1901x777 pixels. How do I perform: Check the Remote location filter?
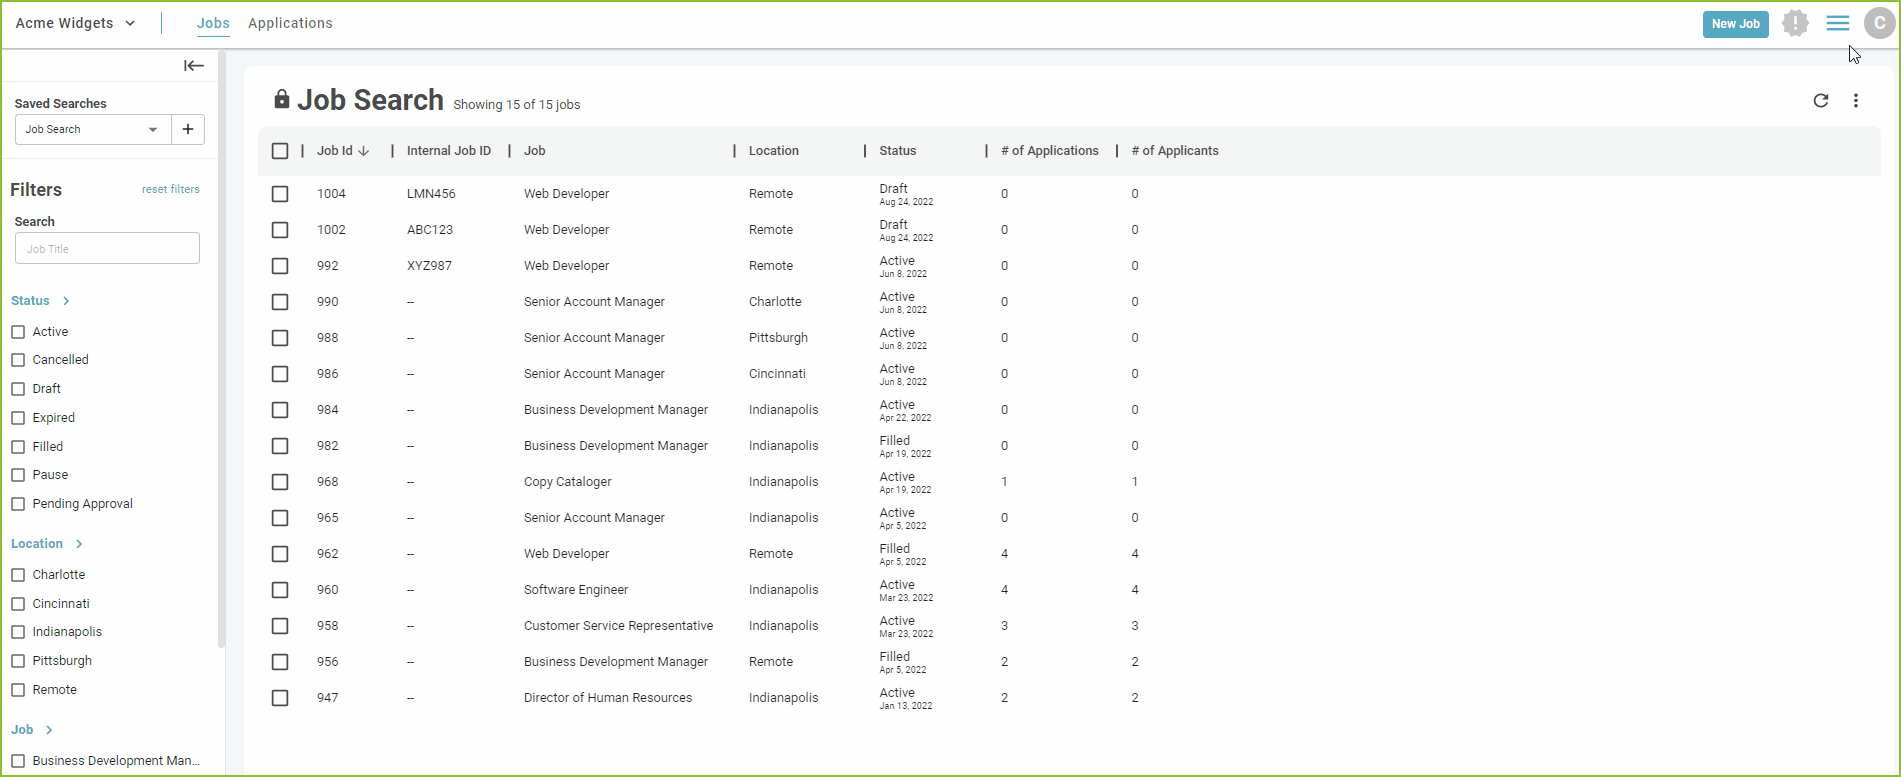(x=18, y=690)
